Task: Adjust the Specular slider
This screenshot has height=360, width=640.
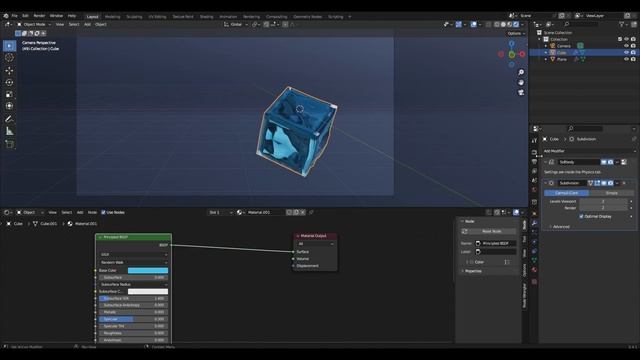Action: 133,319
